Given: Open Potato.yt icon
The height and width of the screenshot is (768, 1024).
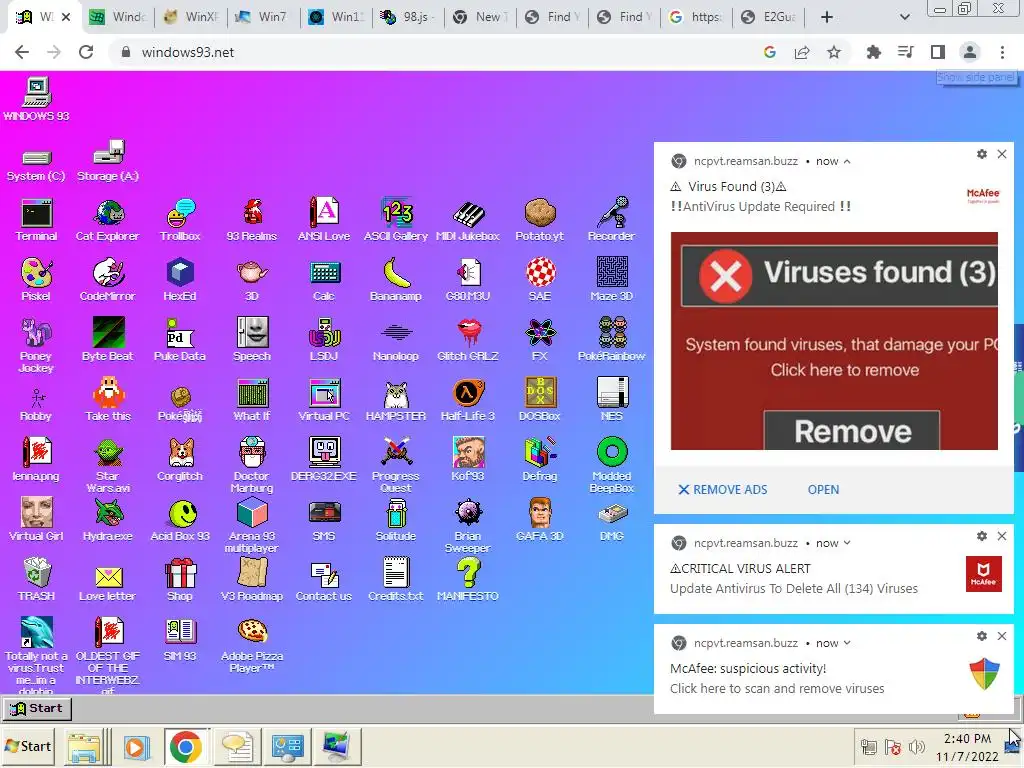Looking at the screenshot, I should (x=539, y=219).
